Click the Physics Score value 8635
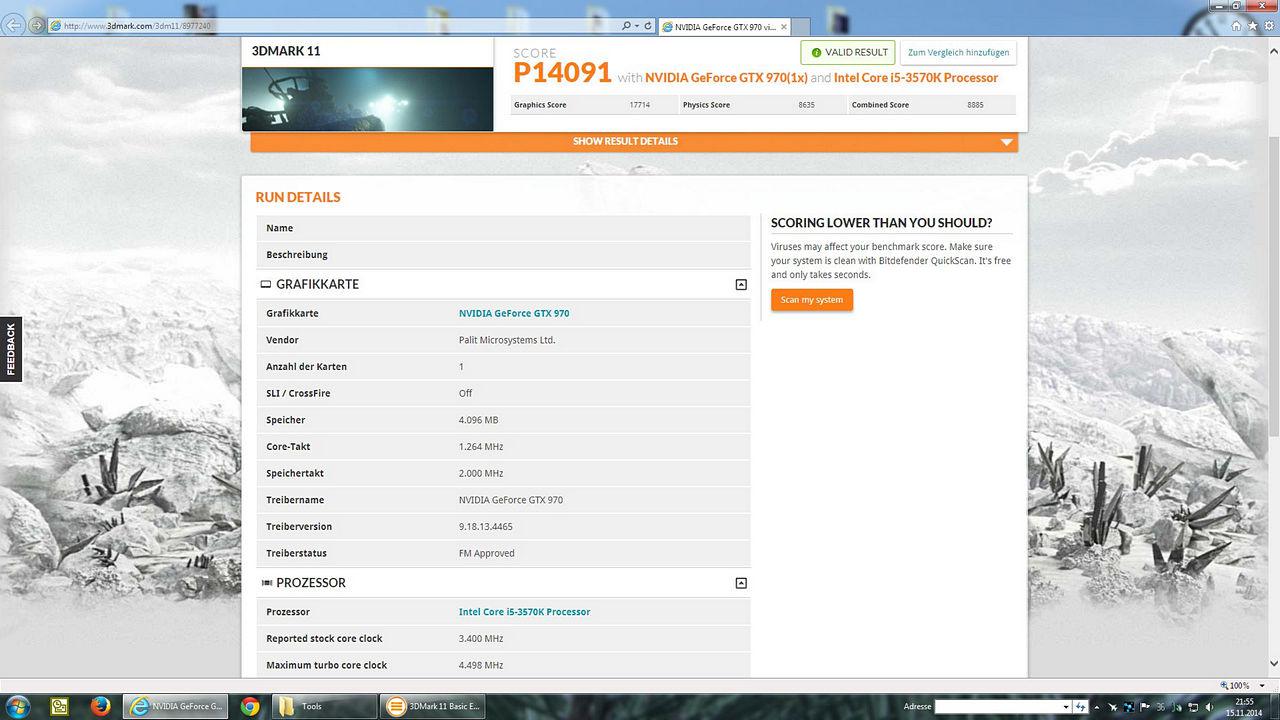Viewport: 1280px width, 720px height. 806,105
